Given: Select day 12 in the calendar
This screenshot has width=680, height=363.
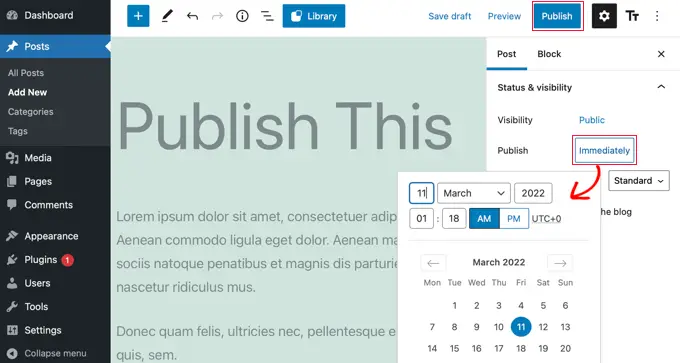Looking at the screenshot, I should click(543, 327).
